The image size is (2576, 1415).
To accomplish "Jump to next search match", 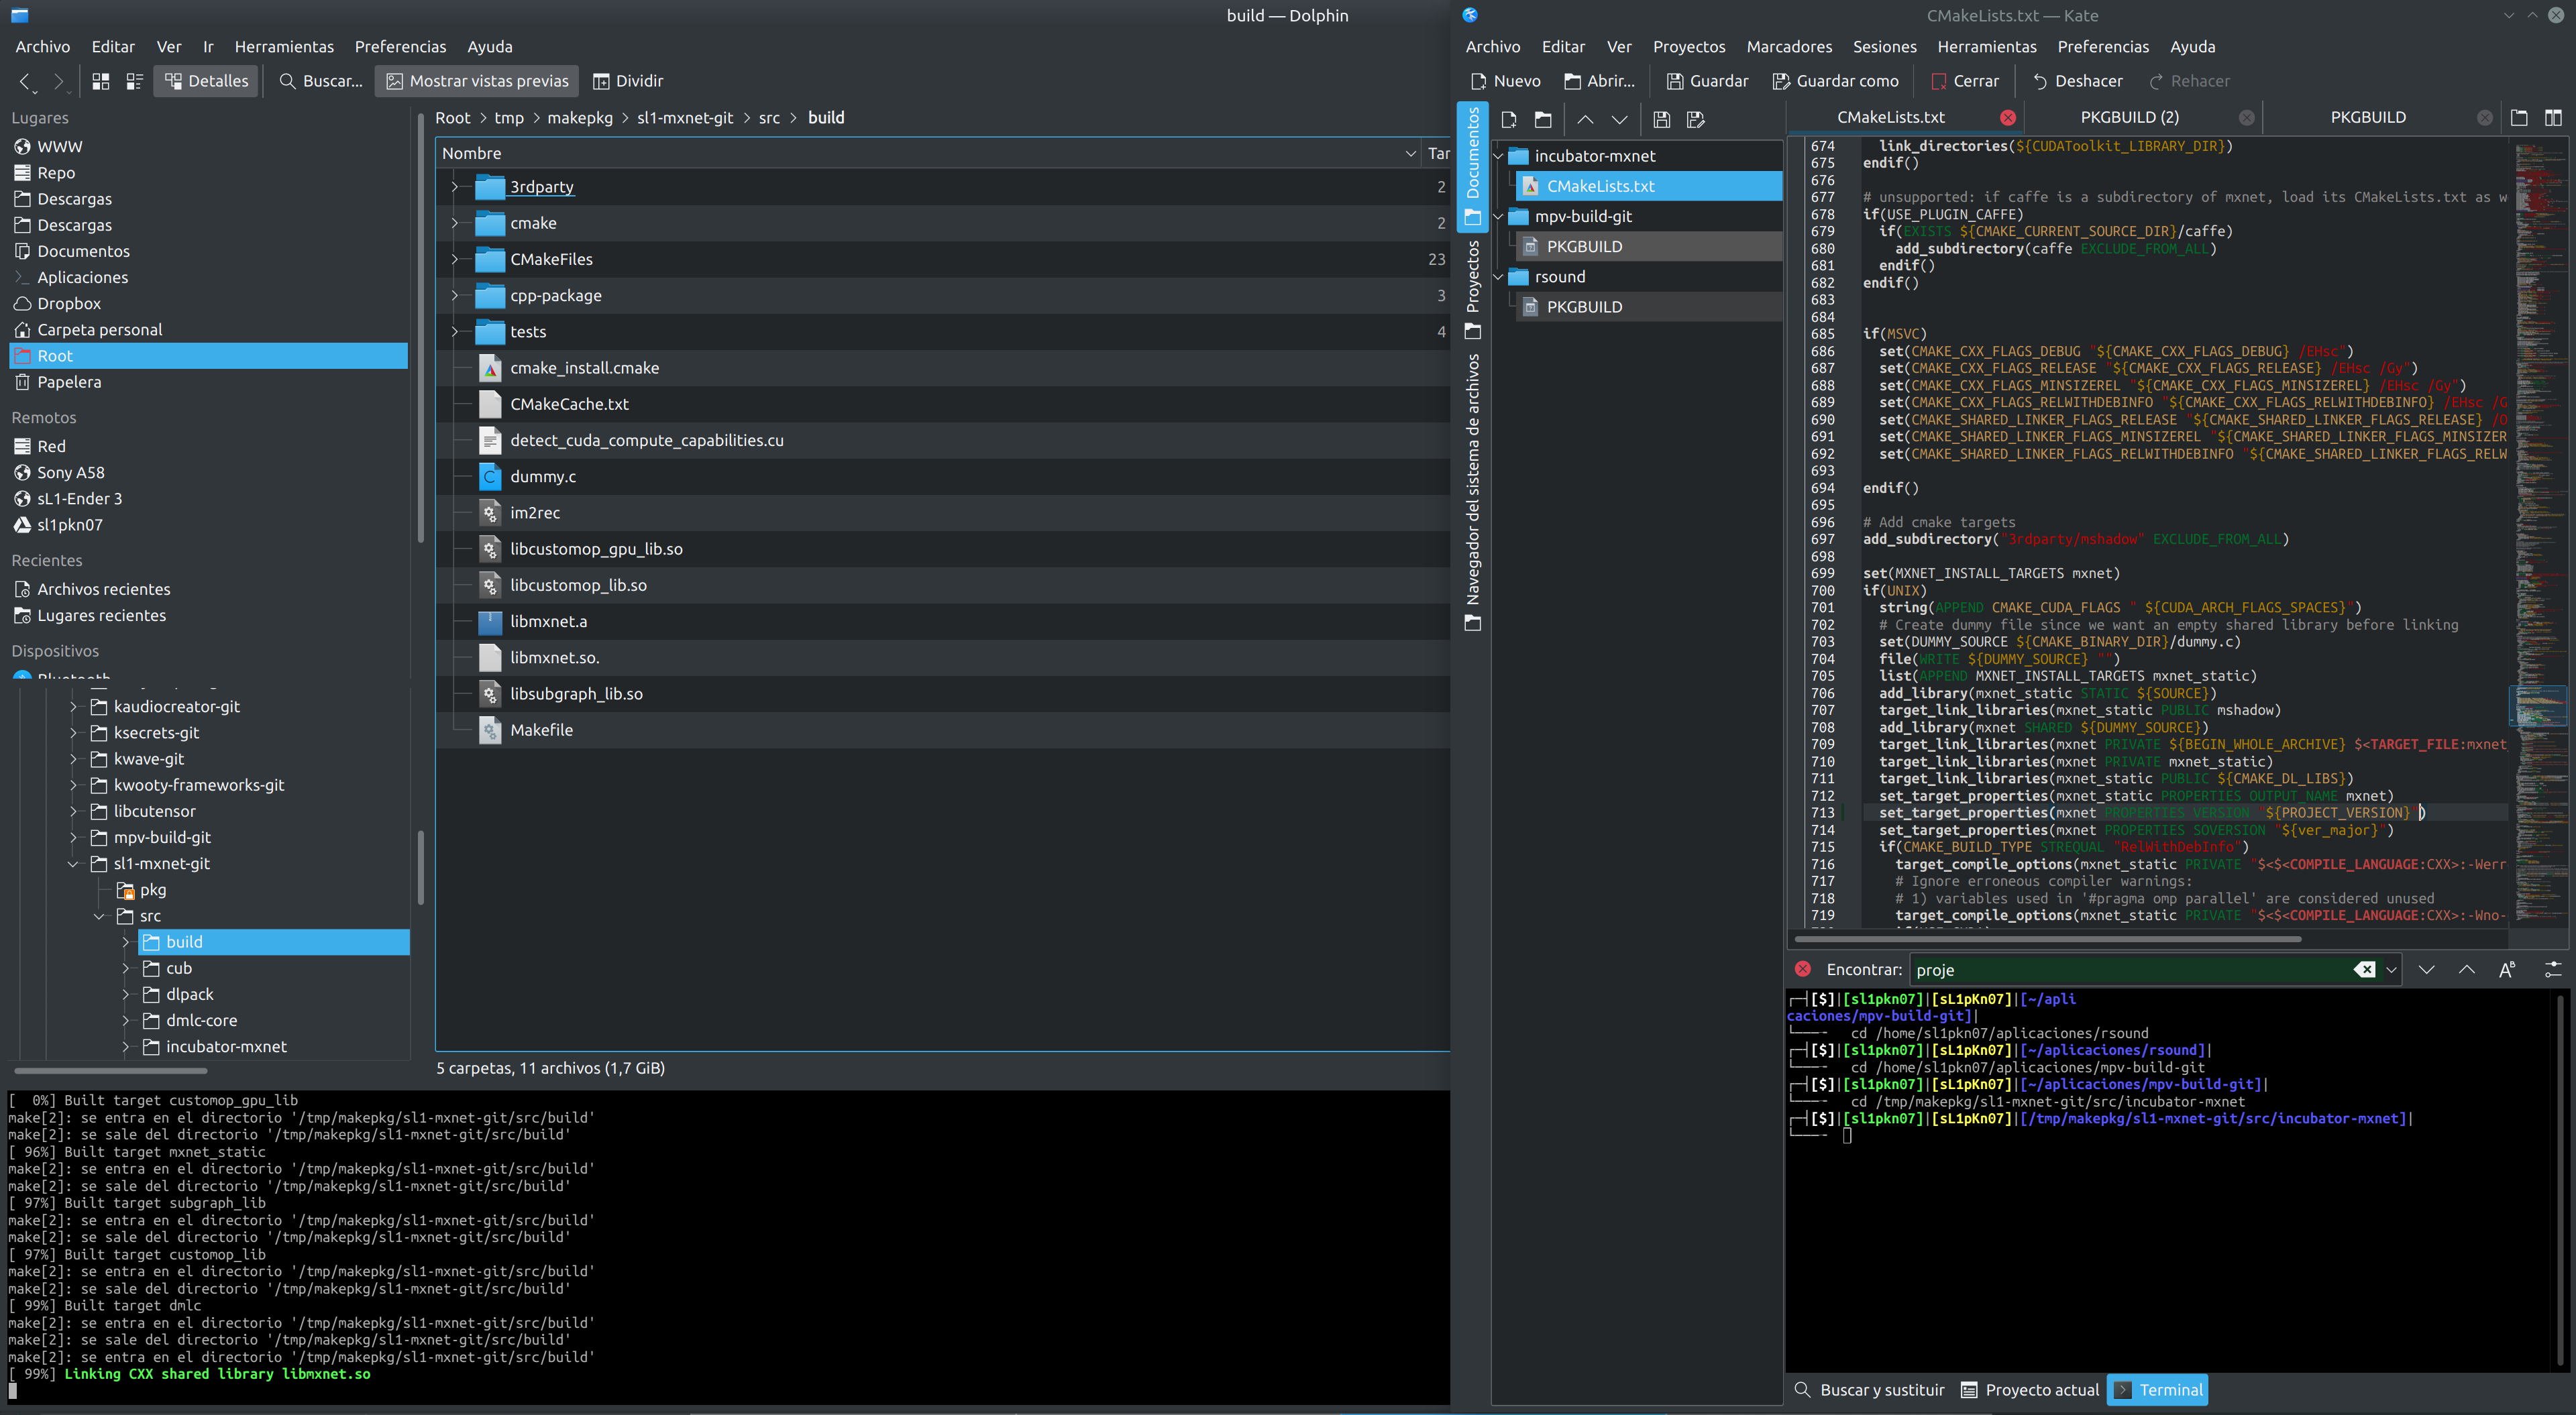I will pos(2426,969).
